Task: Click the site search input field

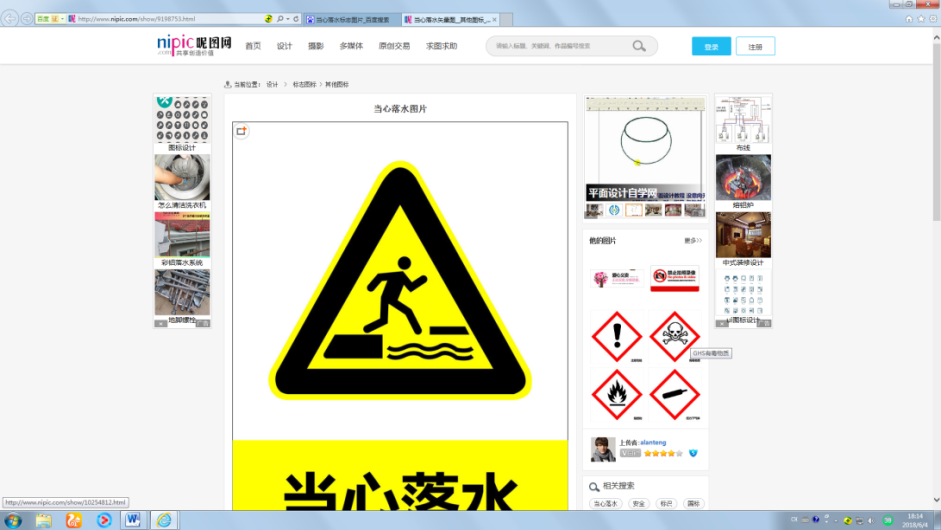Action: (560, 46)
